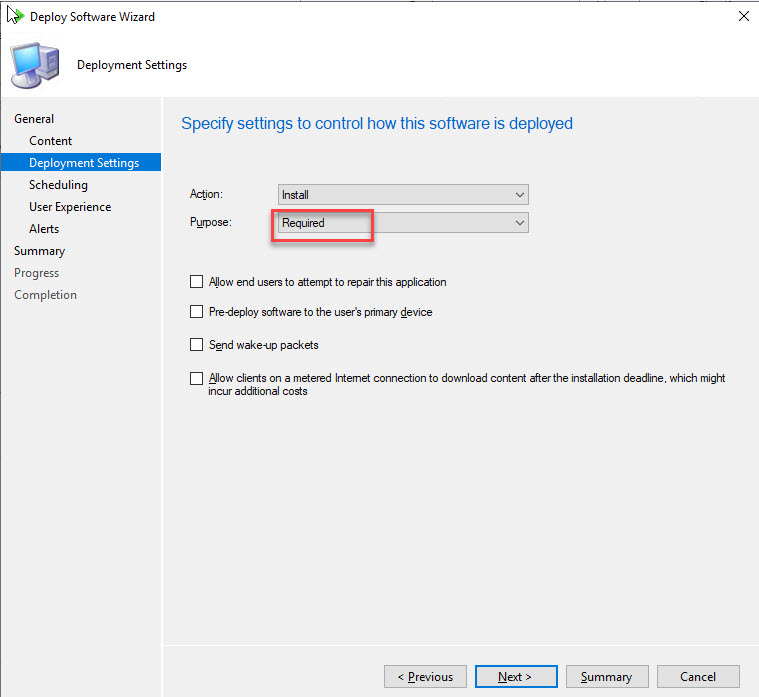Viewport: 759px width, 697px height.
Task: Open the Scheduling step in the sidebar
Action: tap(58, 185)
